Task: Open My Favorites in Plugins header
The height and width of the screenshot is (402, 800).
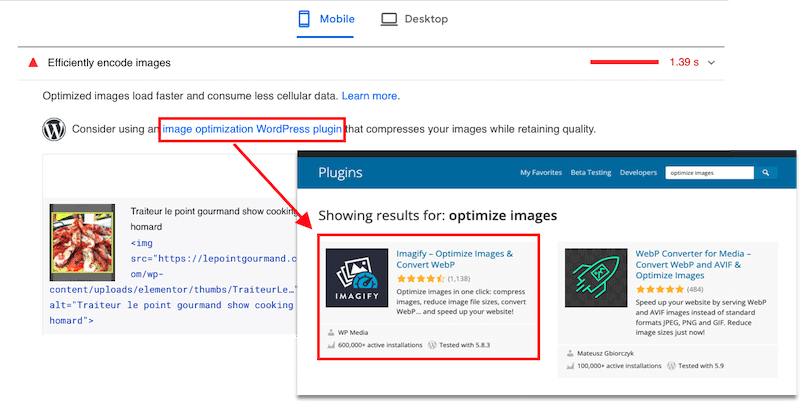Action: point(541,173)
